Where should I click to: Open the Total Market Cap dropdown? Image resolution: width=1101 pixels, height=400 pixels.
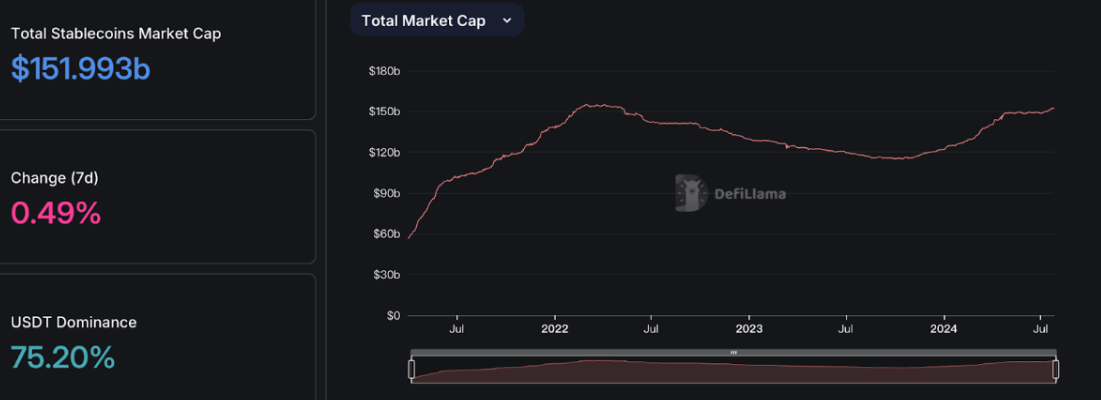436,20
